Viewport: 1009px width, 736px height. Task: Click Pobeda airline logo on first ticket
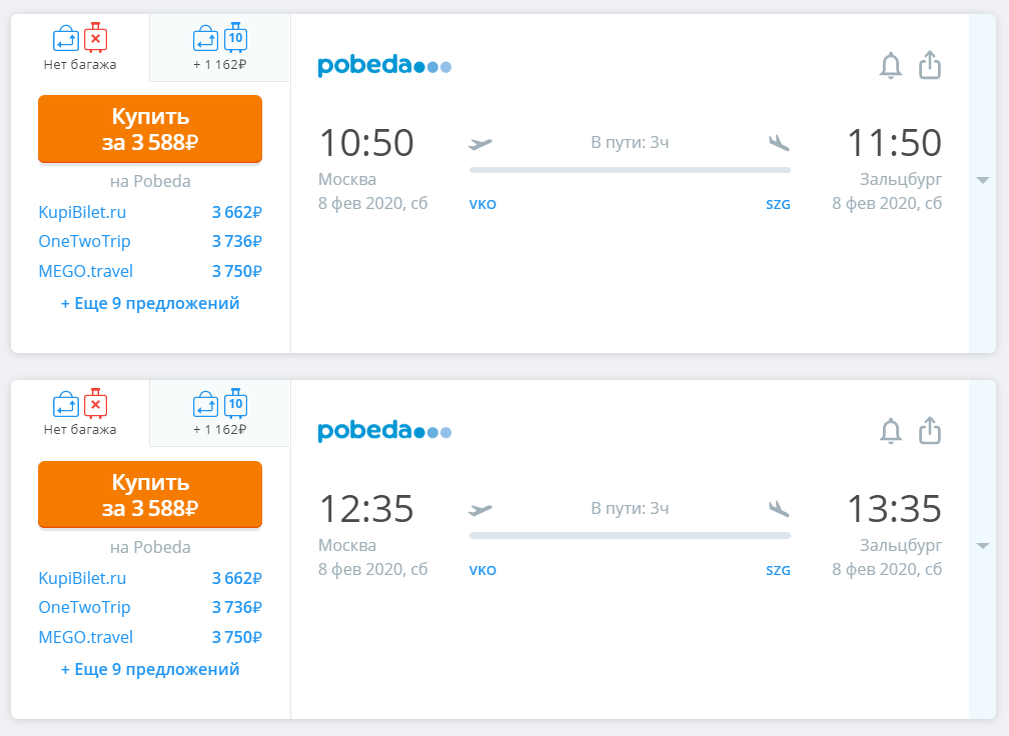click(x=384, y=66)
